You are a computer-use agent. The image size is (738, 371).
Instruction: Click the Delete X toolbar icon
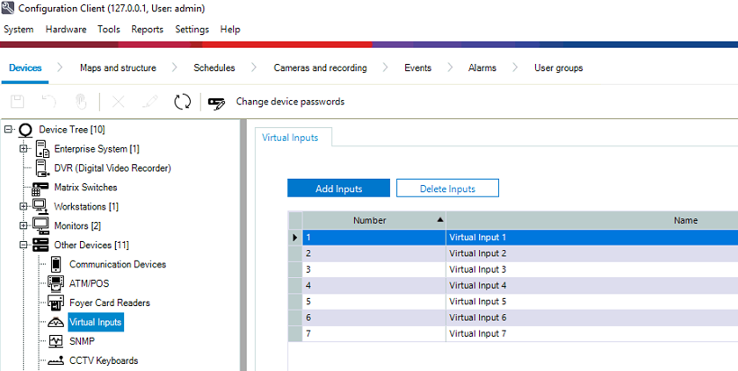pos(118,101)
